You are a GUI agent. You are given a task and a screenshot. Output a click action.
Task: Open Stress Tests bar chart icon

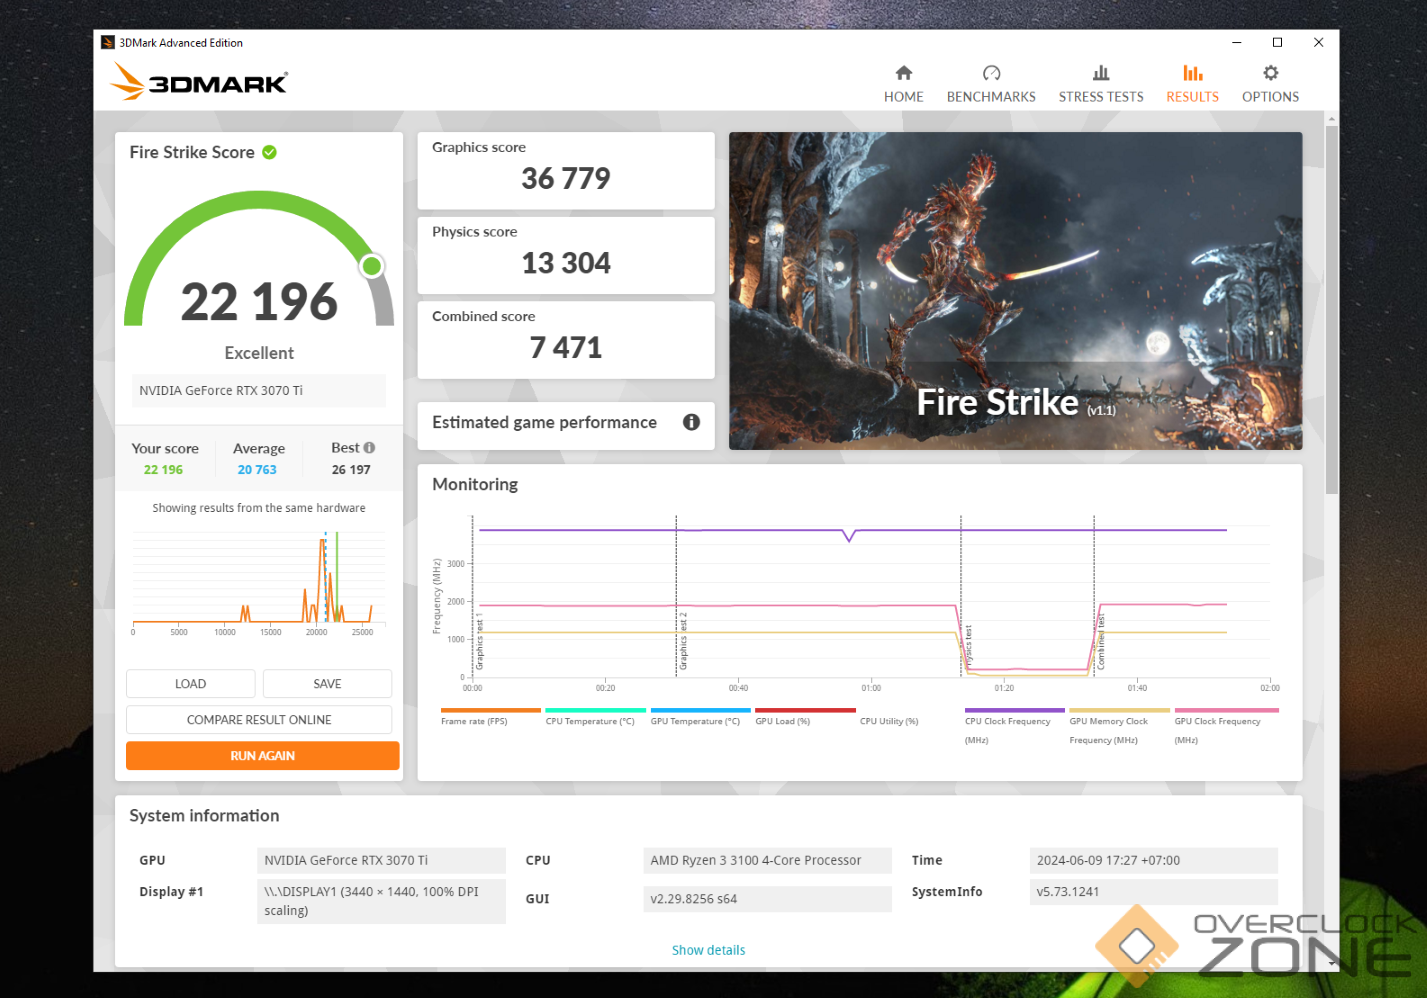(1100, 73)
